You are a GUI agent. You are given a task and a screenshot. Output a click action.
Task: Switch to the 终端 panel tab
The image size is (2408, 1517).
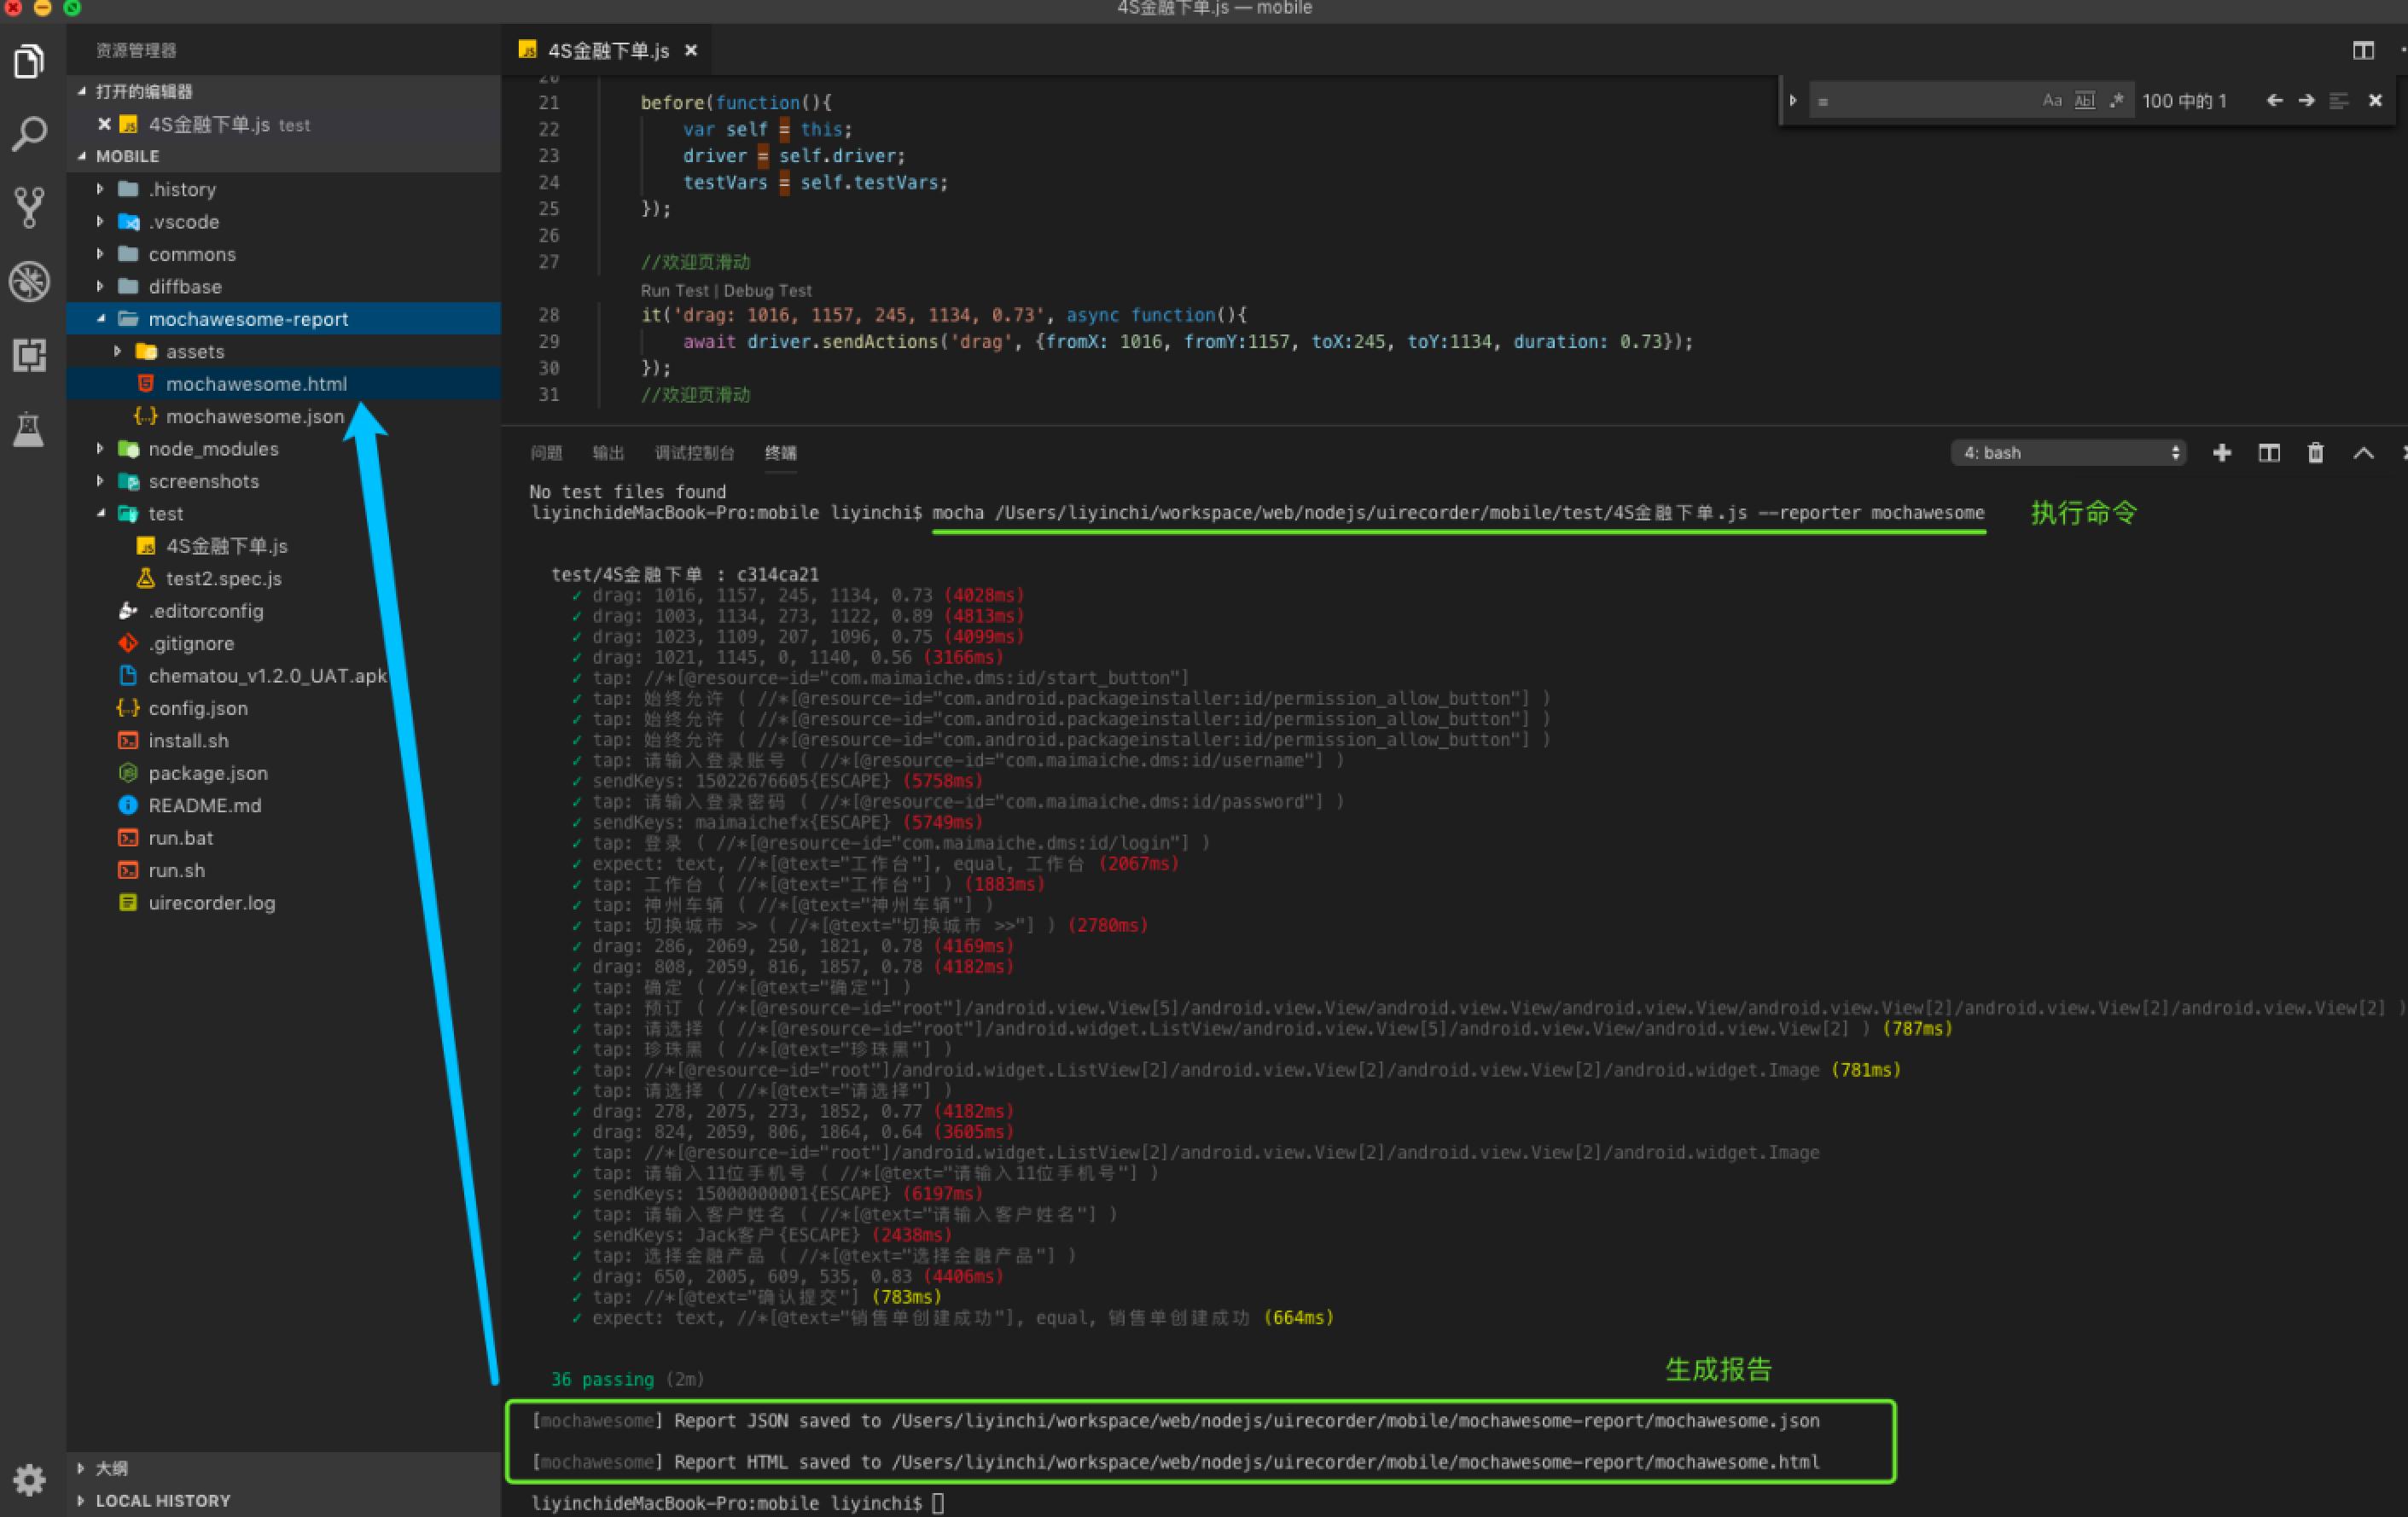point(781,453)
